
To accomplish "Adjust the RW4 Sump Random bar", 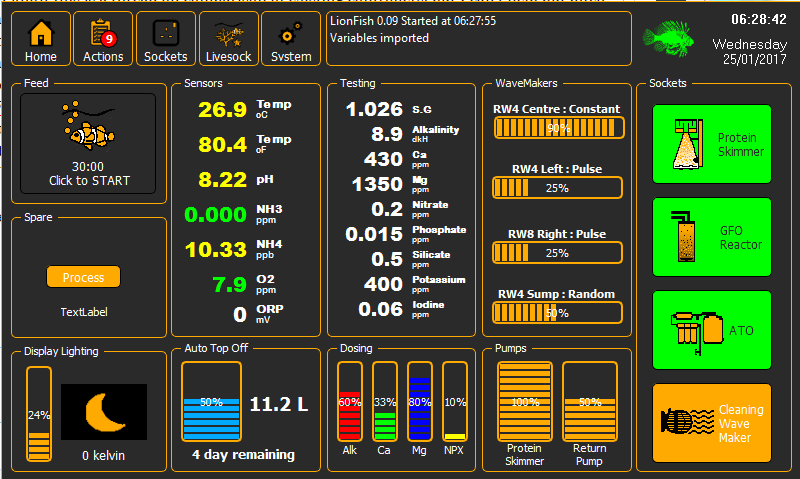I will tap(557, 313).
